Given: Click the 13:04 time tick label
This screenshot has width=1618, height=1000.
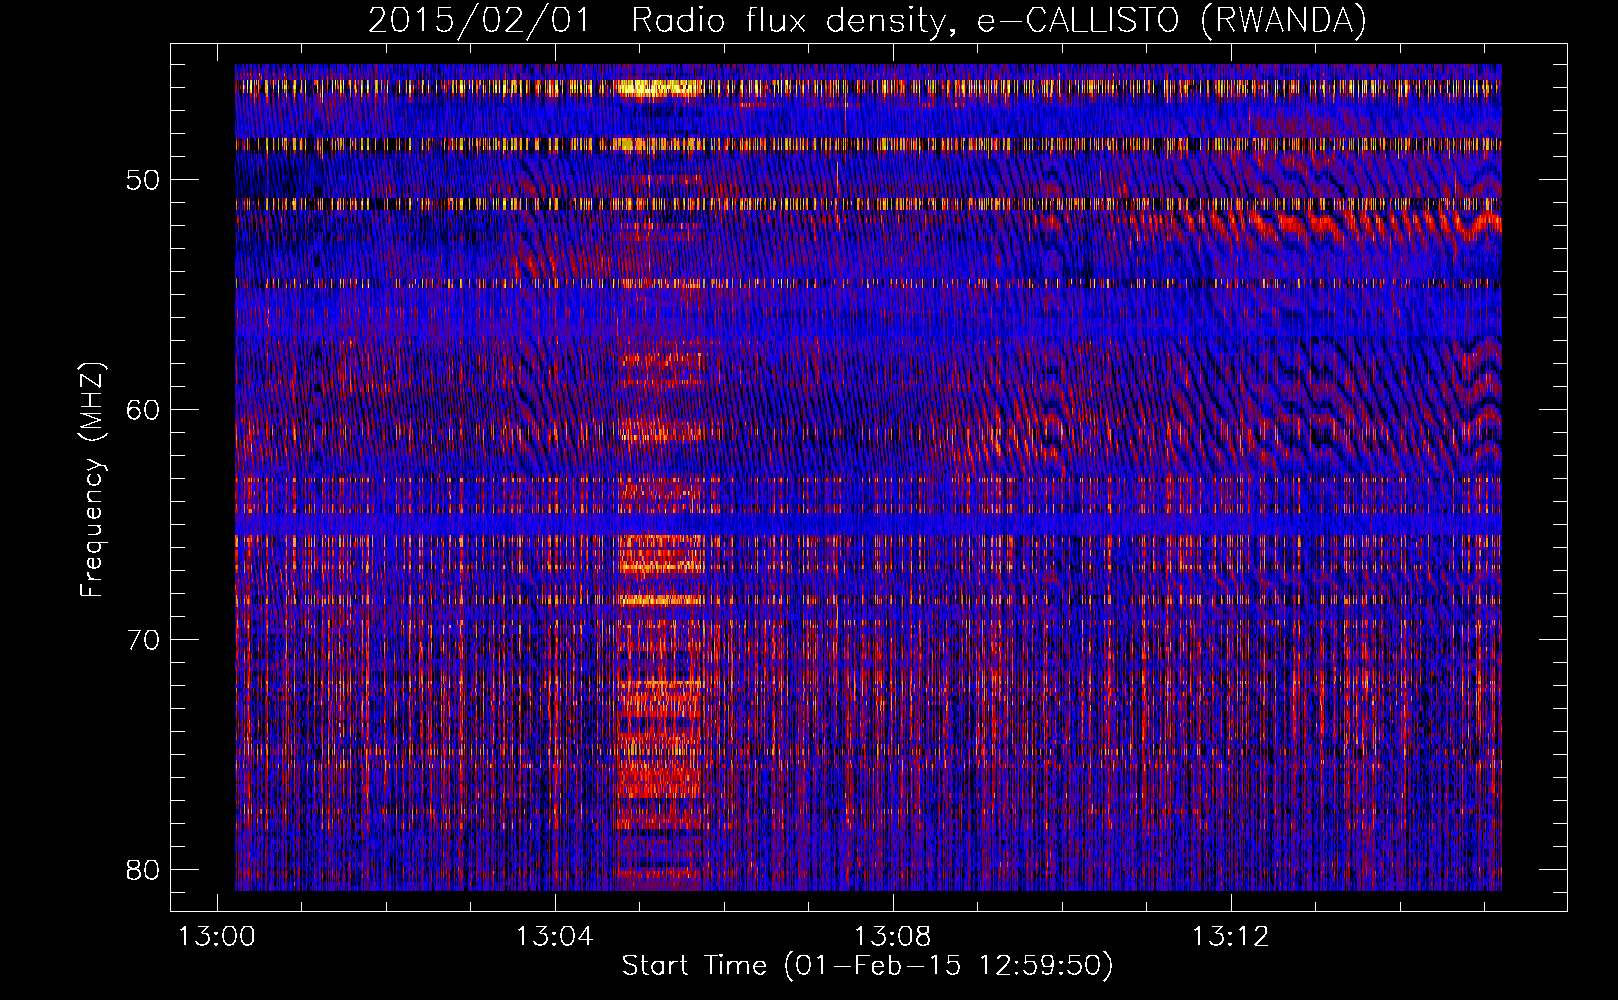Looking at the screenshot, I should [x=554, y=936].
